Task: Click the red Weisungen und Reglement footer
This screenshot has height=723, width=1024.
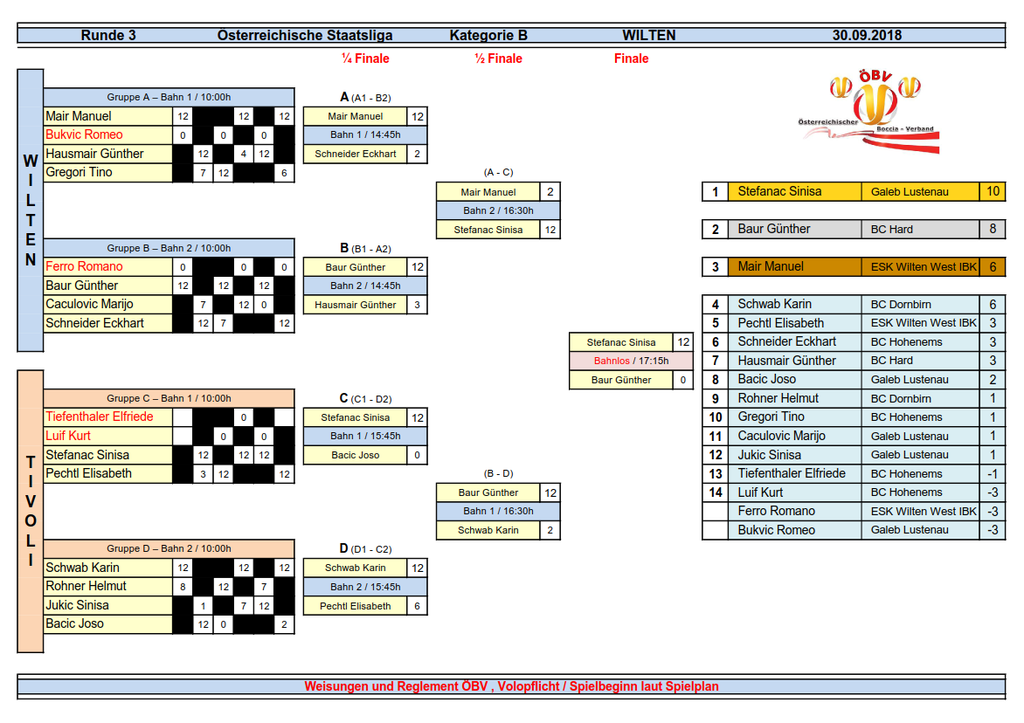Action: [511, 687]
